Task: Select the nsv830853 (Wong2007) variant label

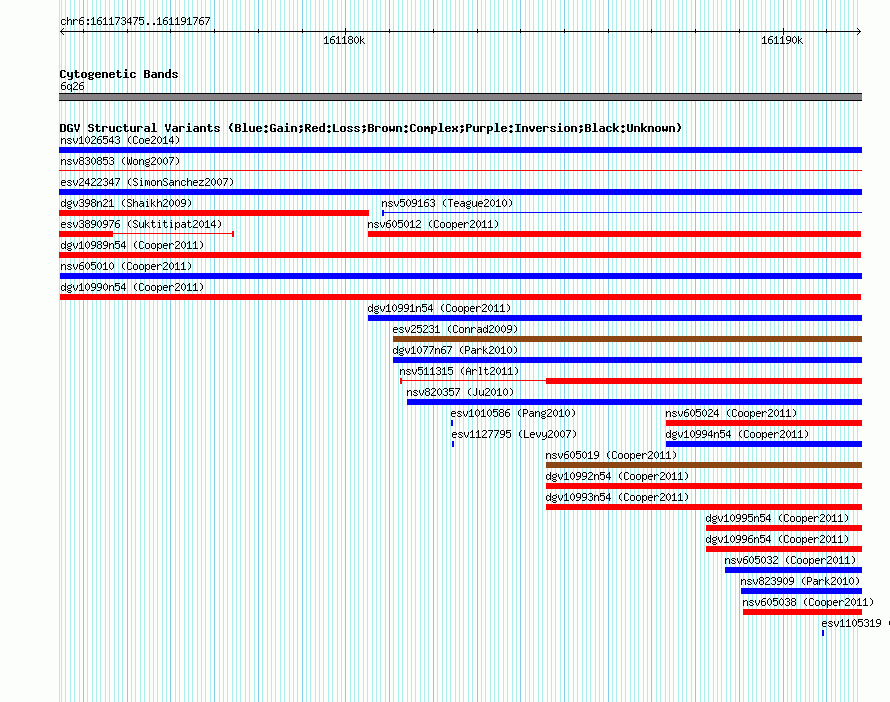Action: (120, 161)
